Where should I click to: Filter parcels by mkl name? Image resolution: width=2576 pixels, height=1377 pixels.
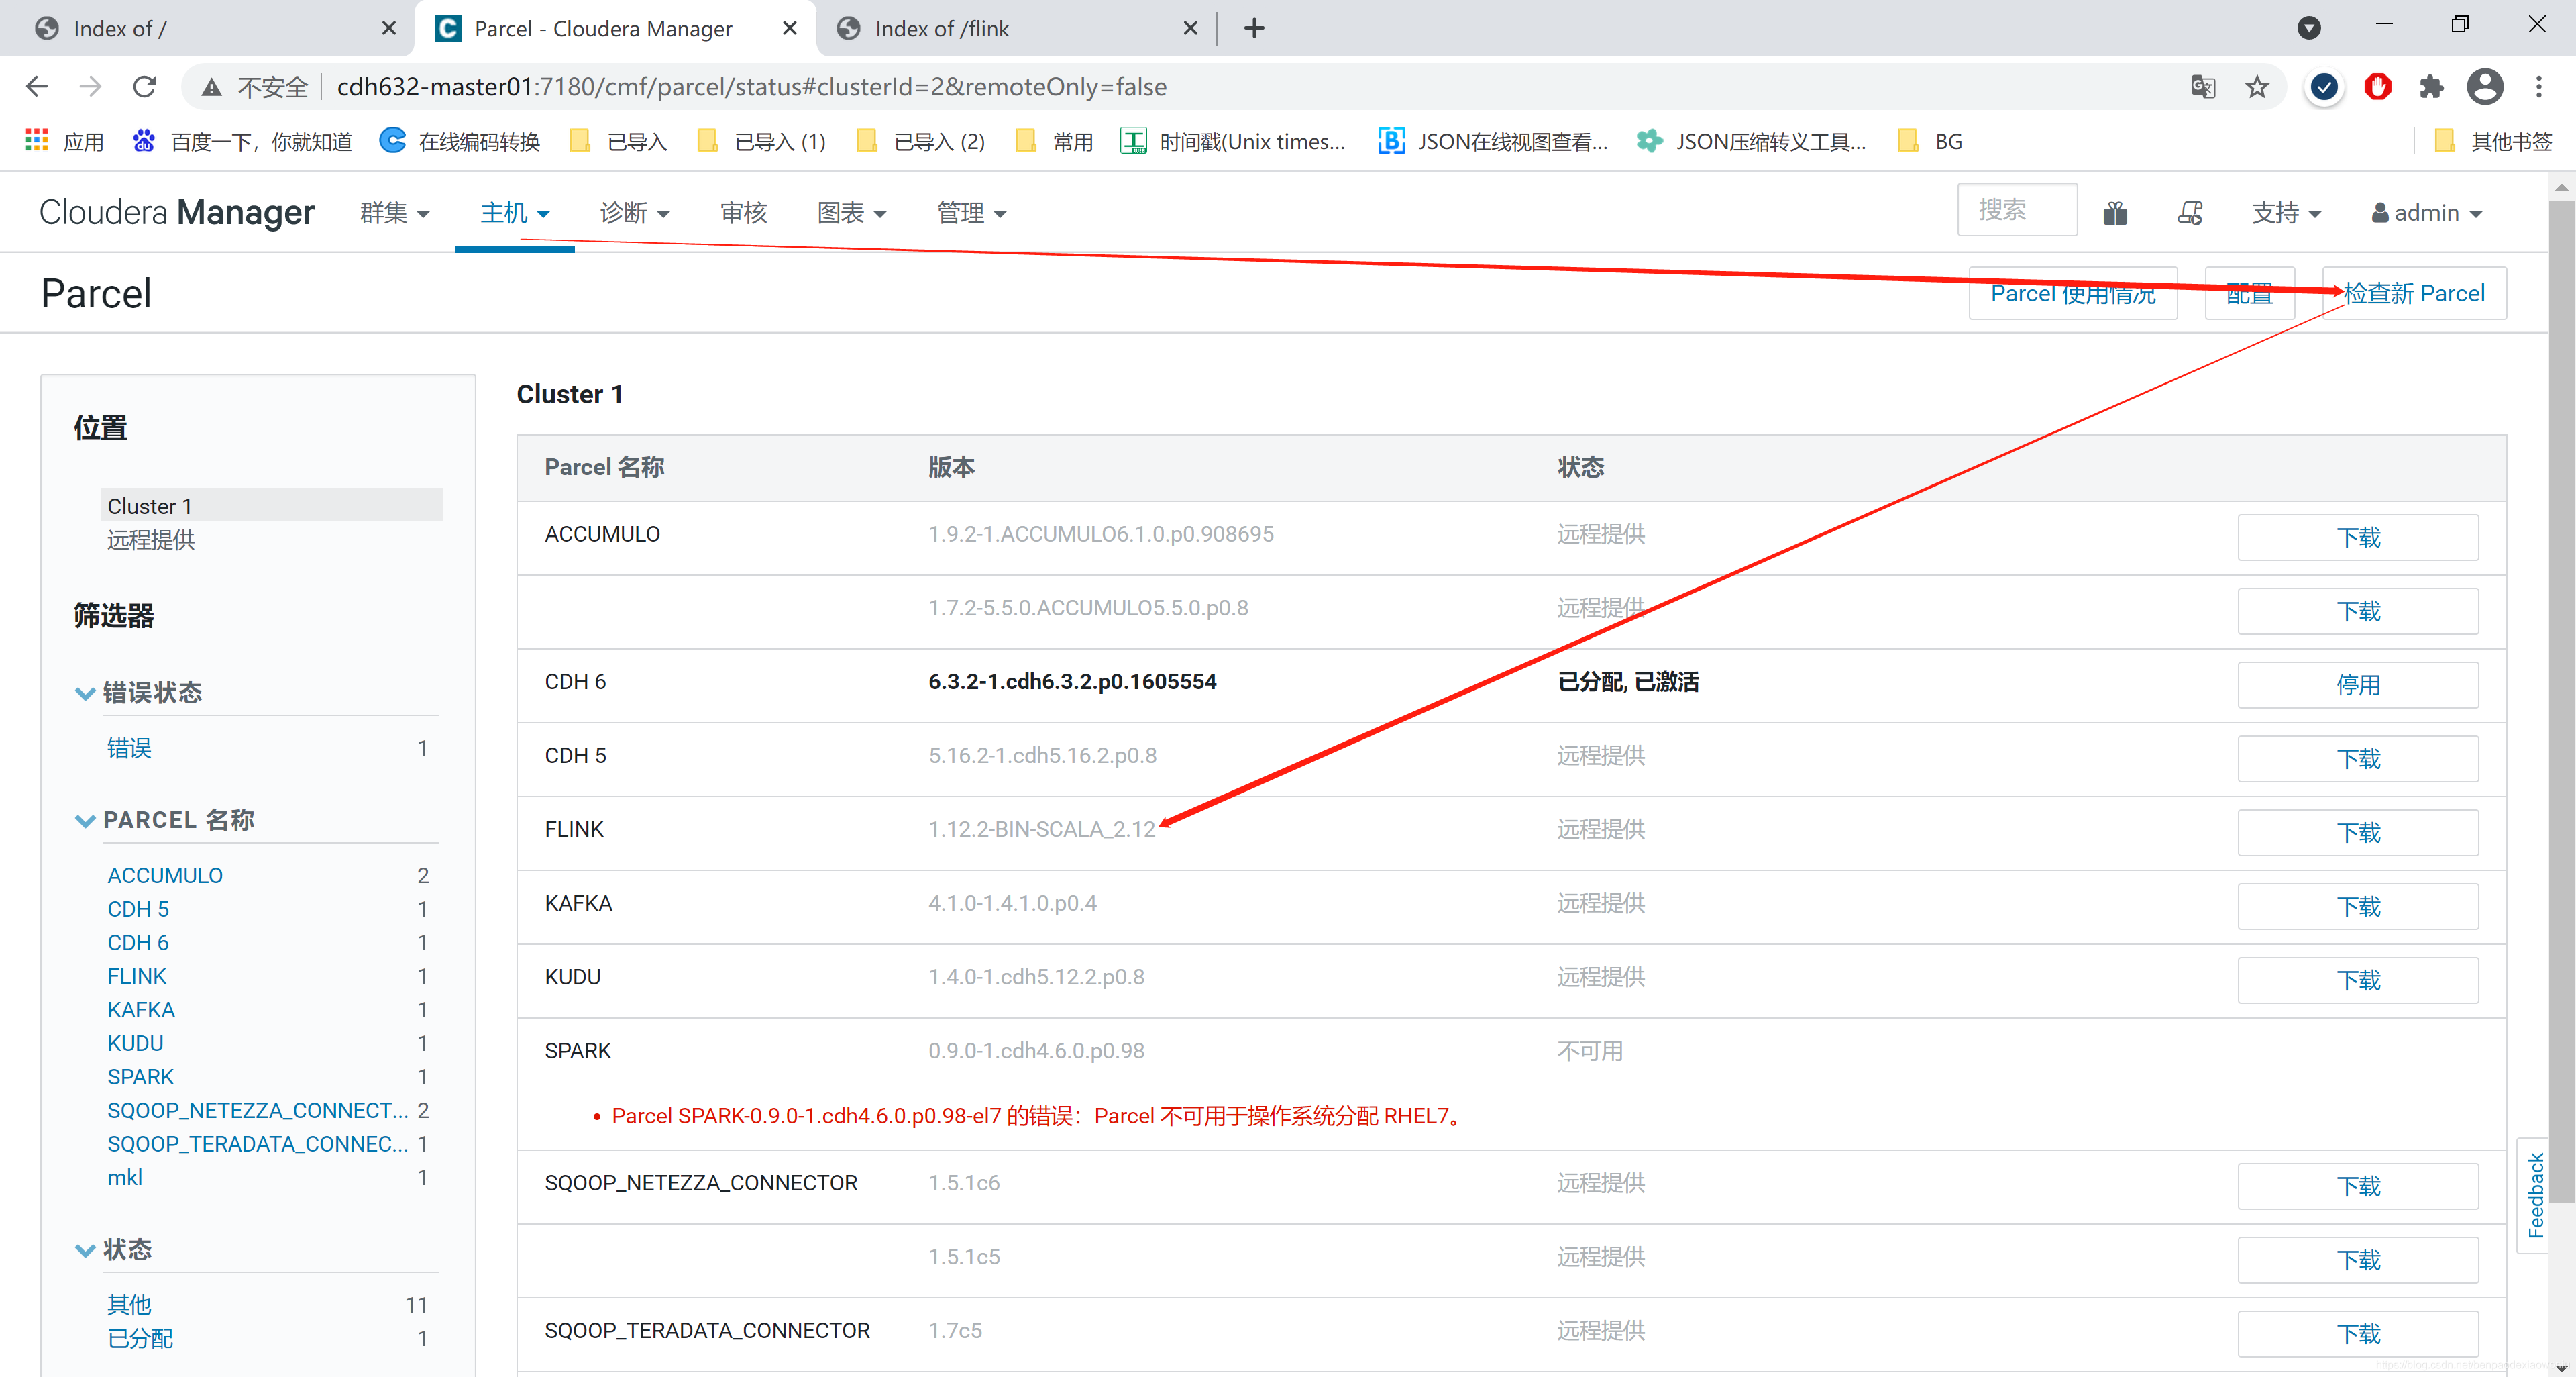pos(125,1177)
